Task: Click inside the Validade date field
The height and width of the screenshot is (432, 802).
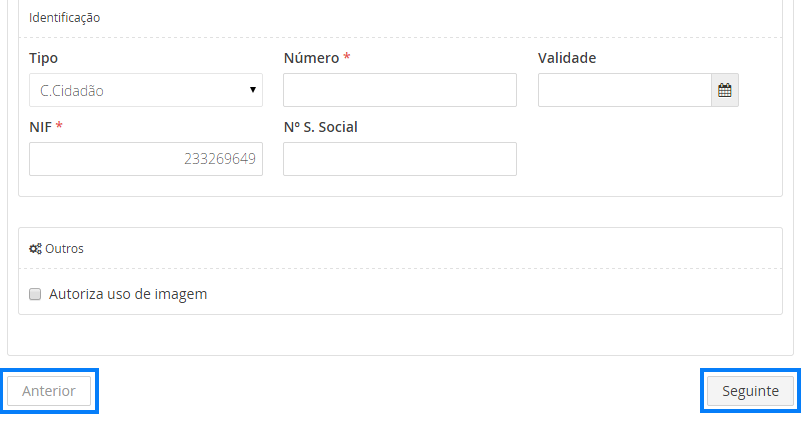Action: [625, 90]
